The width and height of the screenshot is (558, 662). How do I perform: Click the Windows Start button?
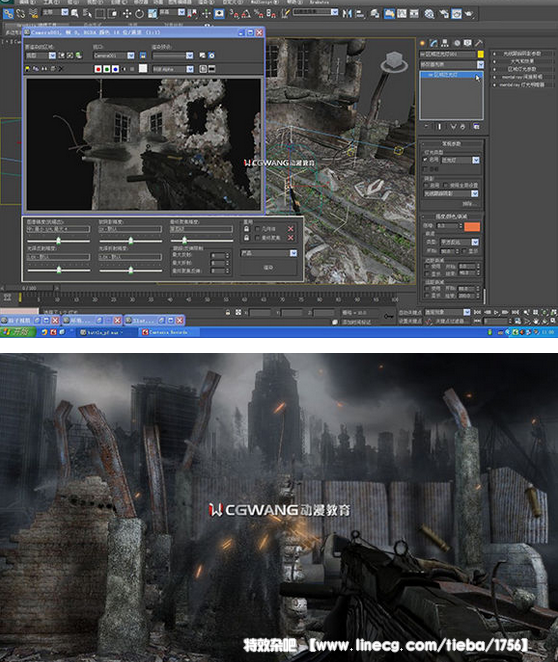tap(17, 332)
